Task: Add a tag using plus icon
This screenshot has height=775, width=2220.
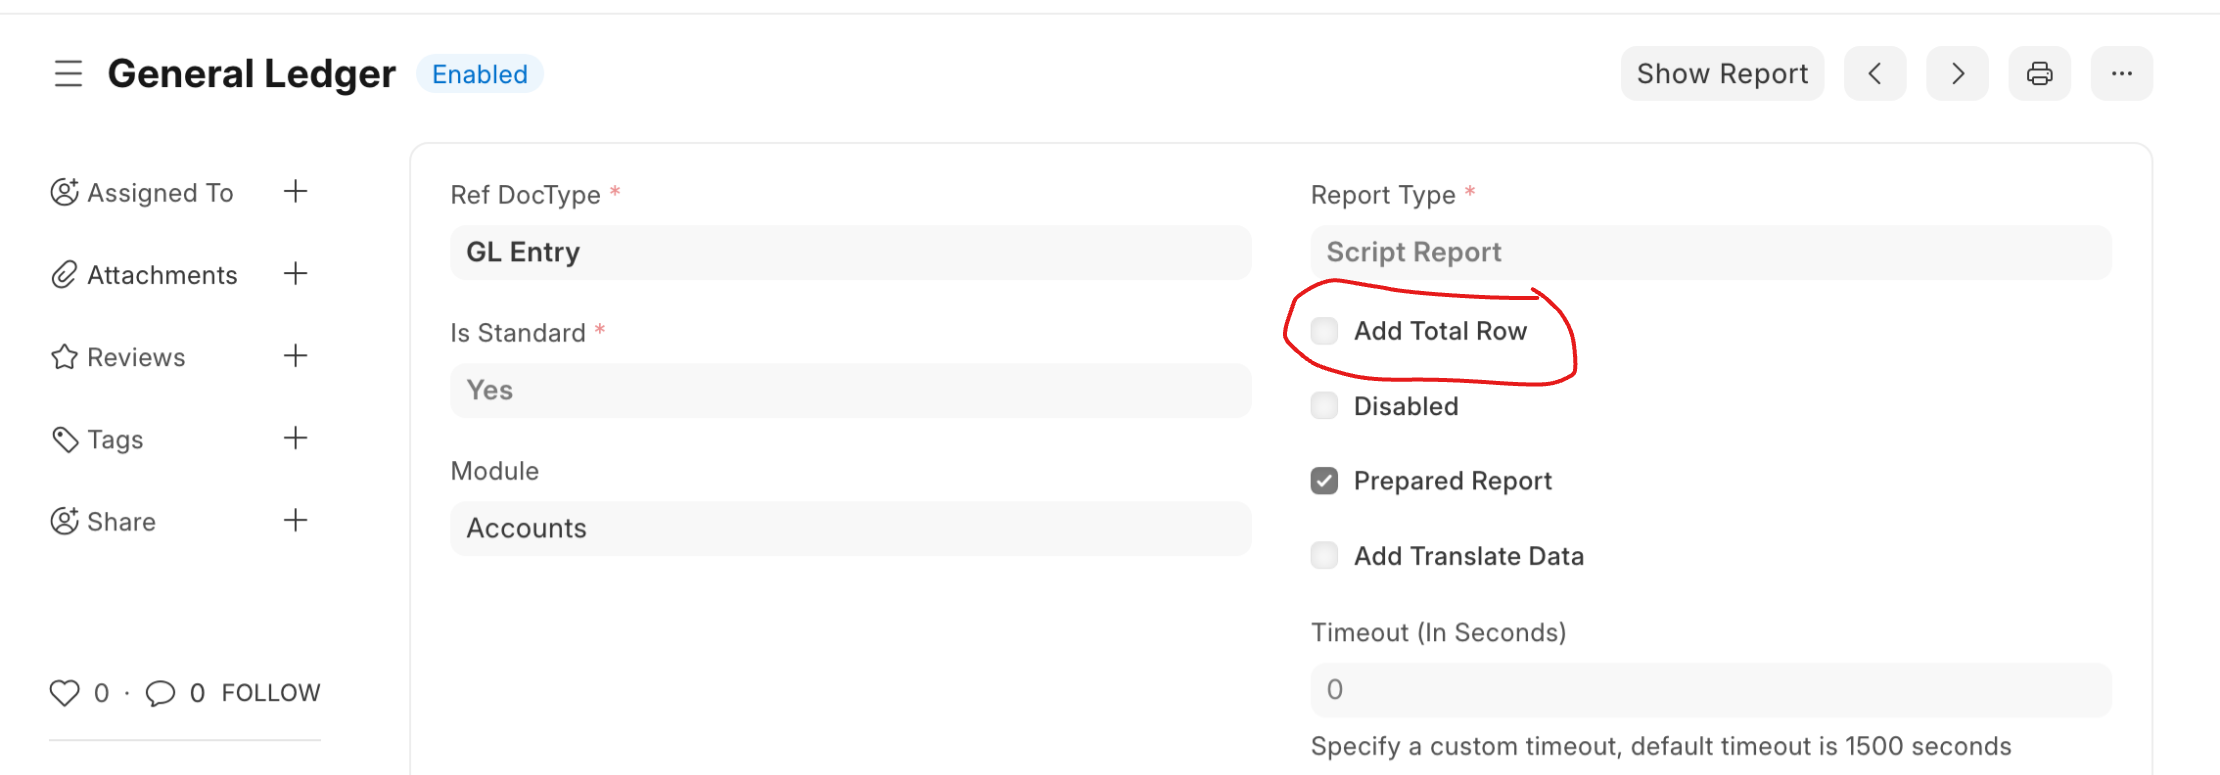Action: (295, 437)
